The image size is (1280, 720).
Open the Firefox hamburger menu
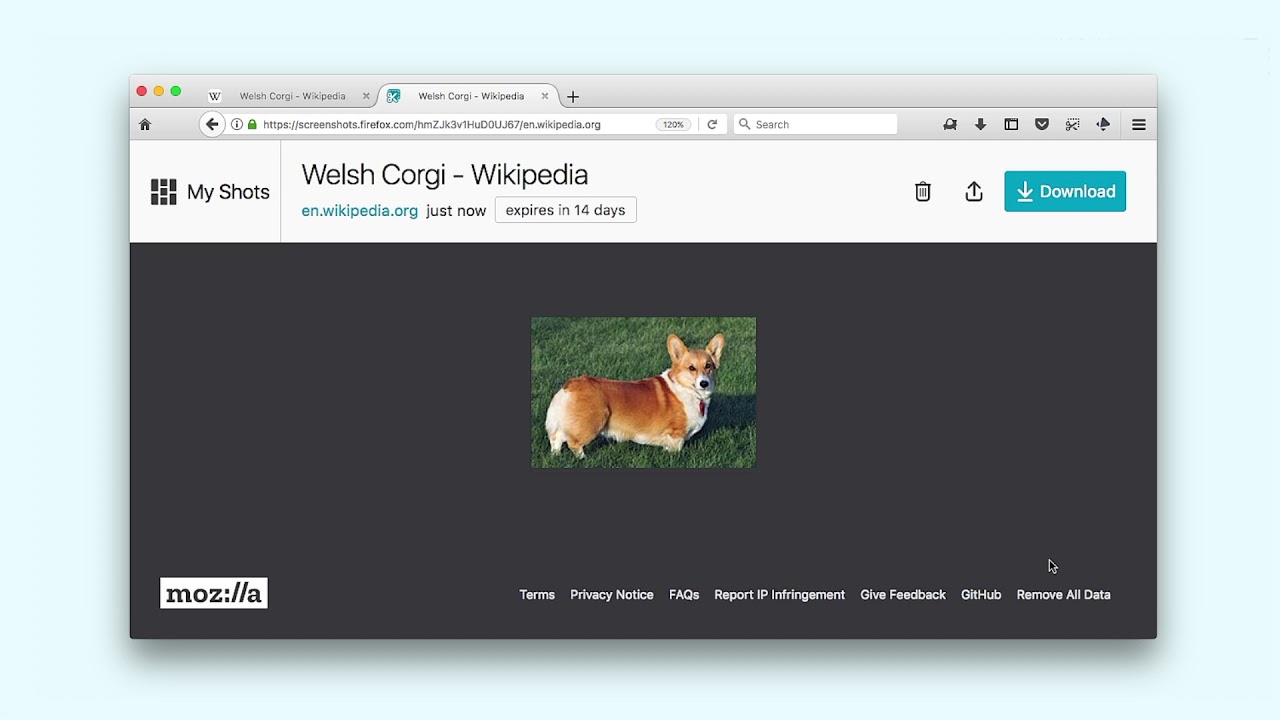tap(1139, 125)
